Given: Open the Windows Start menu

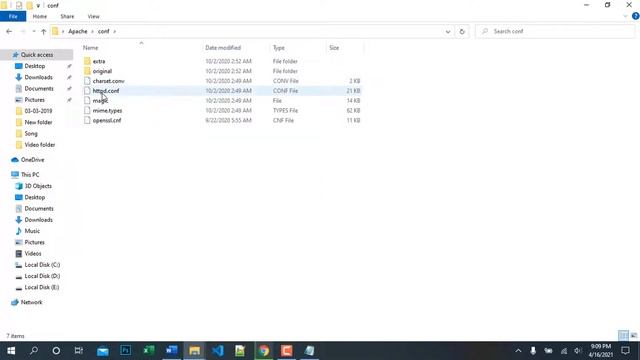Looking at the screenshot, I should pyautogui.click(x=11, y=351).
